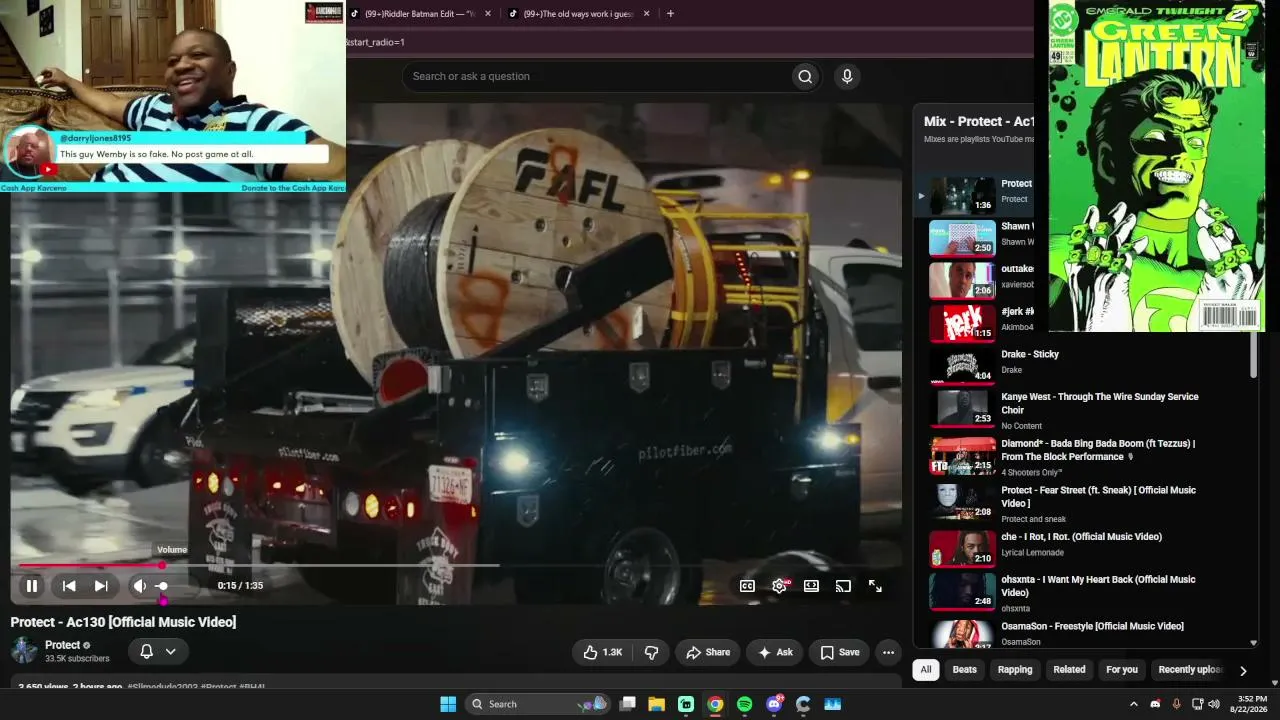Image resolution: width=1280 pixels, height=720 pixels.
Task: Open the #jerk 1:15 thumbnail
Action: point(962,323)
